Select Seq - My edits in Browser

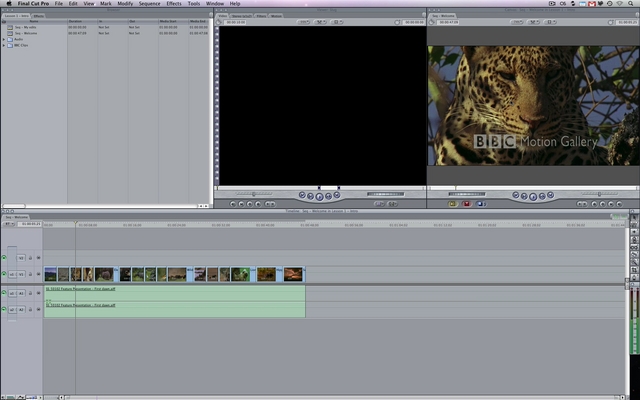coord(25,27)
